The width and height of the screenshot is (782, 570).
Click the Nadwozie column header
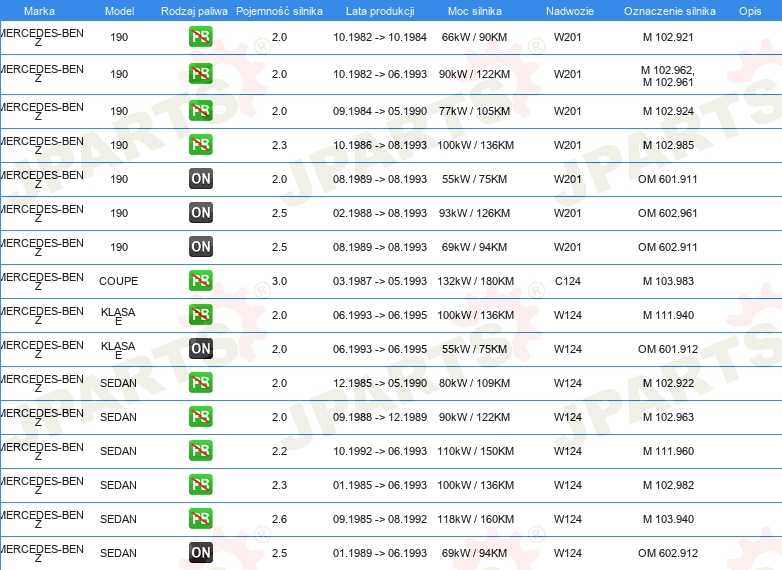(570, 11)
